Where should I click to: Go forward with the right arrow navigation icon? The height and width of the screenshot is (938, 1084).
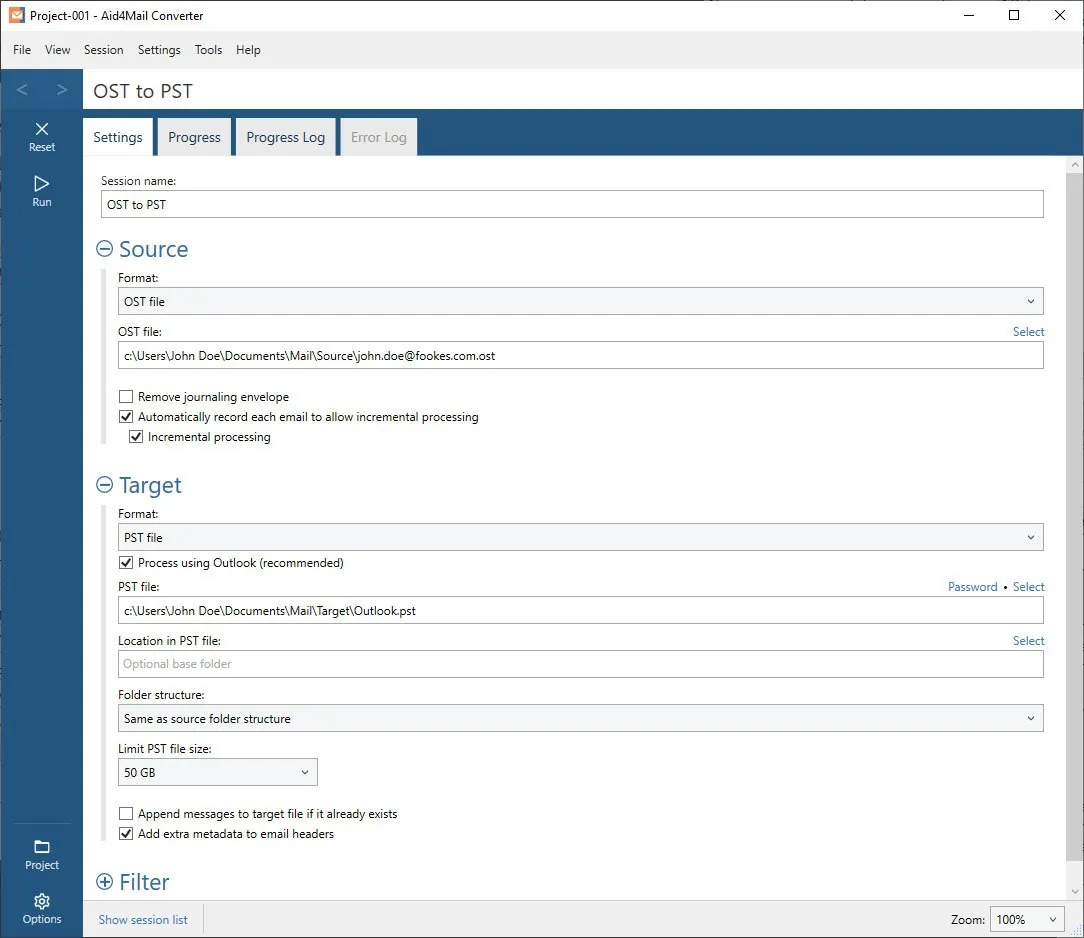[62, 90]
